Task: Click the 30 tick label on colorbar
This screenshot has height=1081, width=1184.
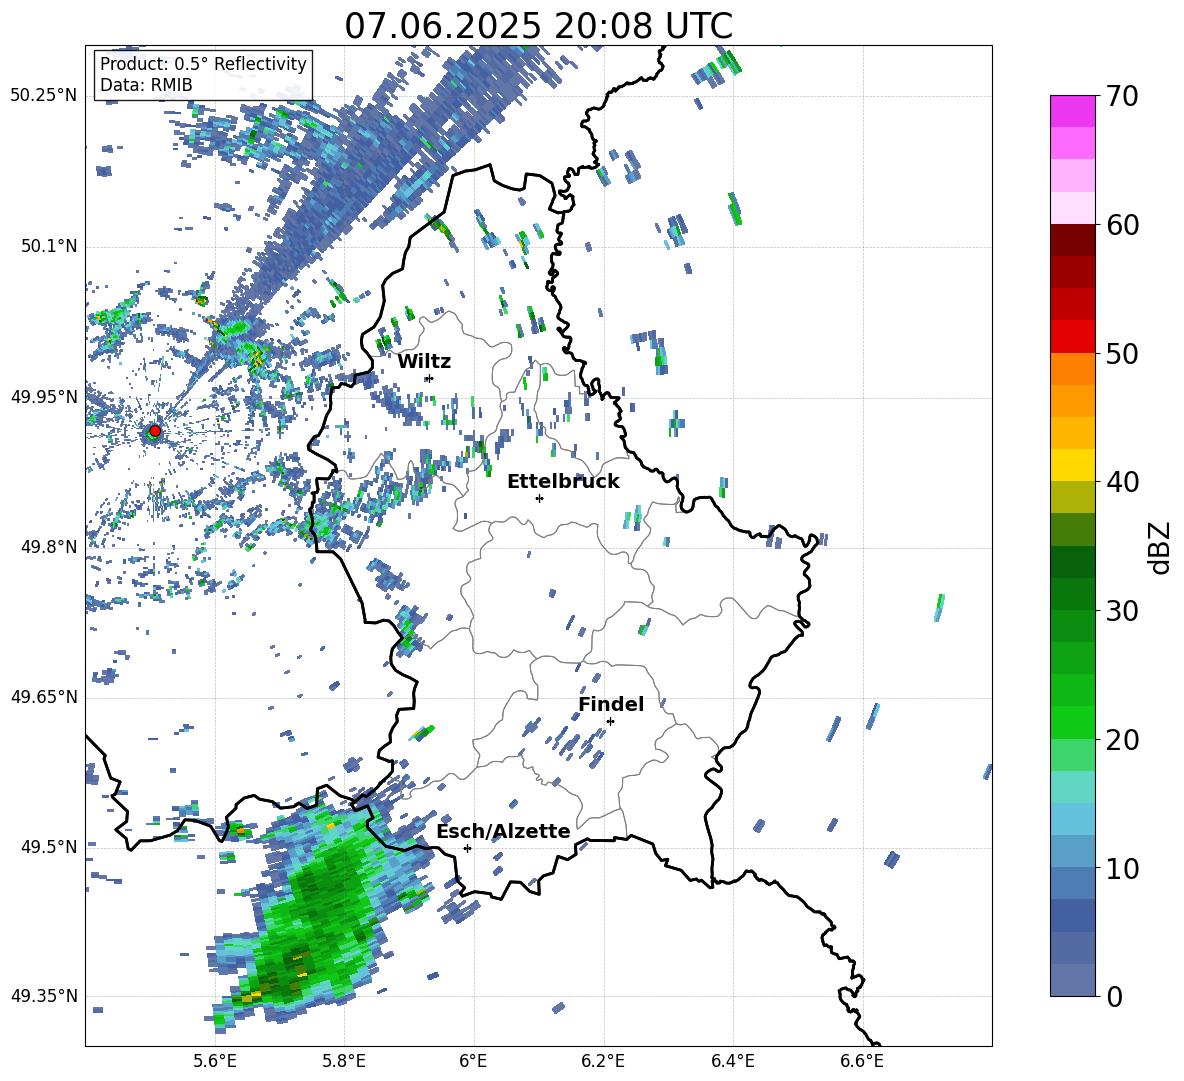Action: [x=1122, y=611]
